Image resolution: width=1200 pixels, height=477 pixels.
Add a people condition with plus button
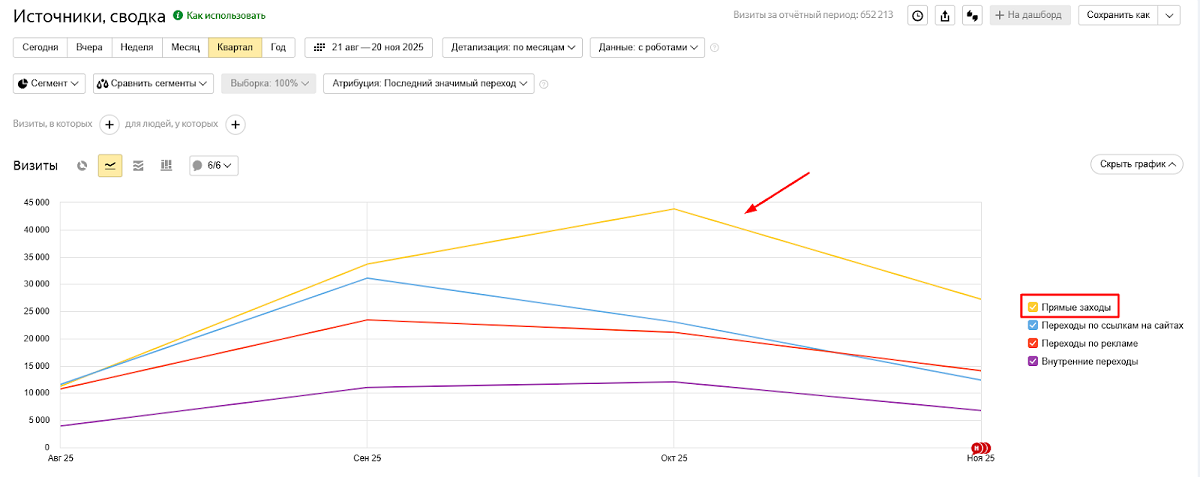point(235,124)
